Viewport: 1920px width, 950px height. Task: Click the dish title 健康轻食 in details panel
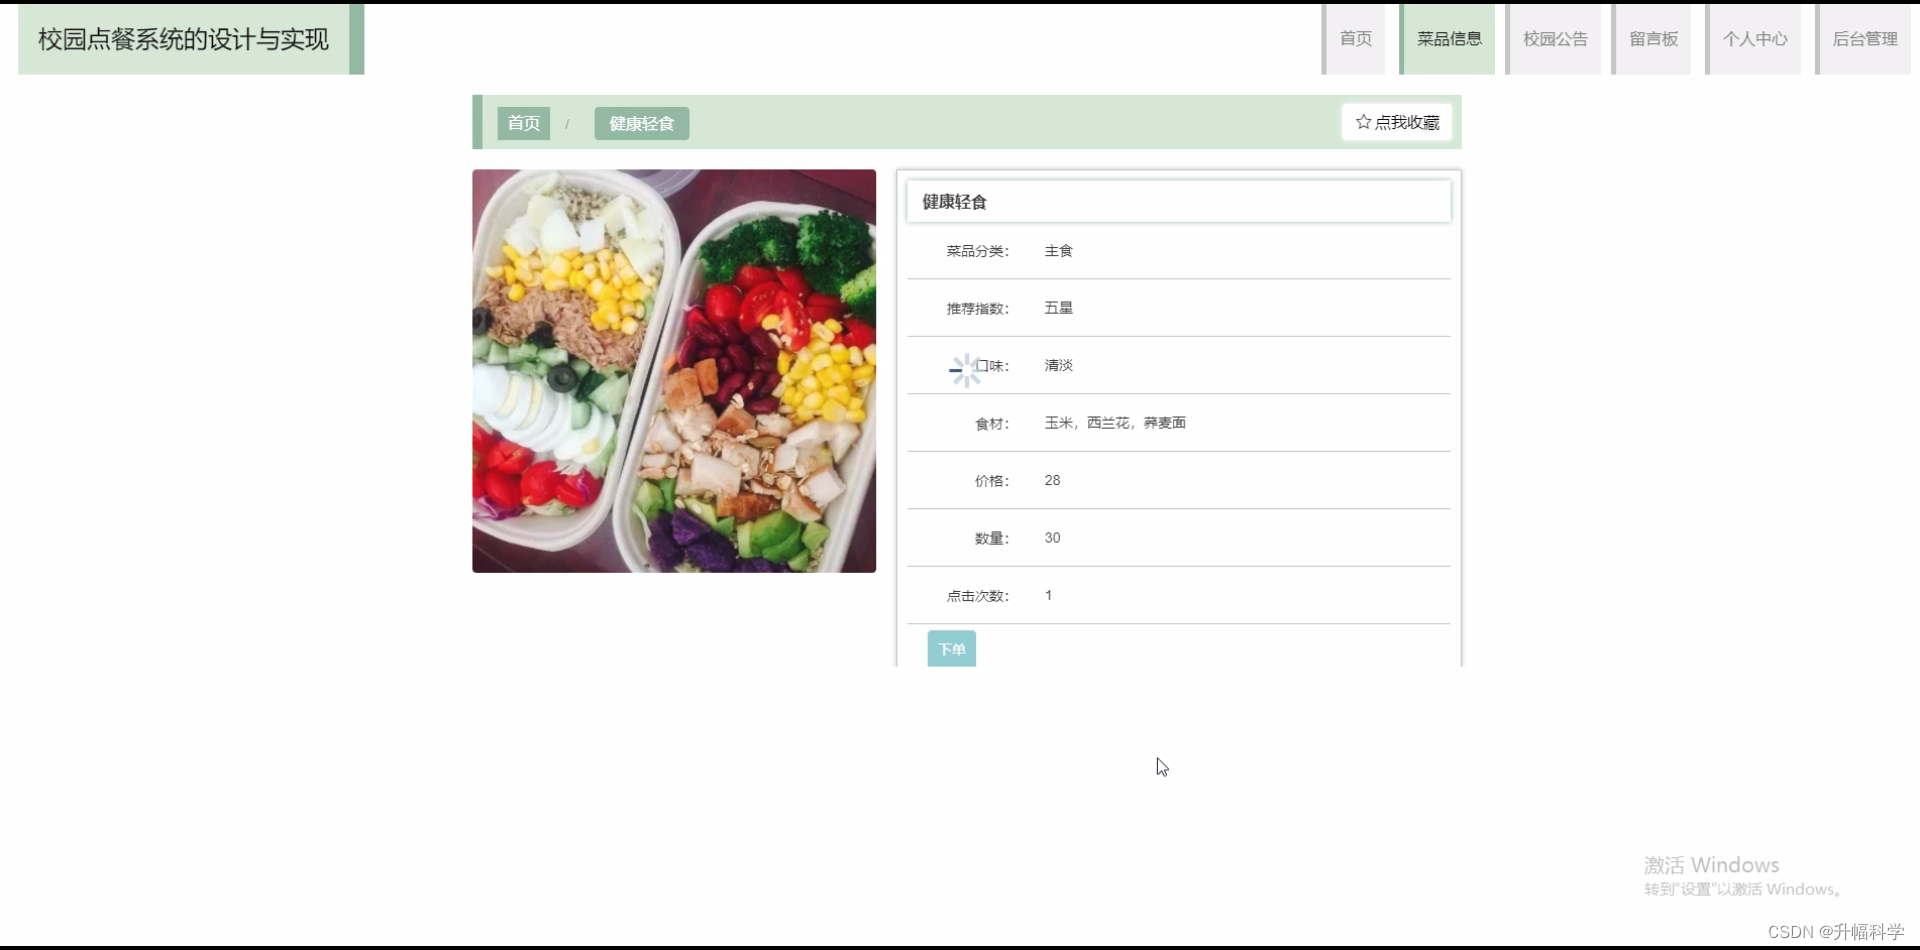pos(953,201)
